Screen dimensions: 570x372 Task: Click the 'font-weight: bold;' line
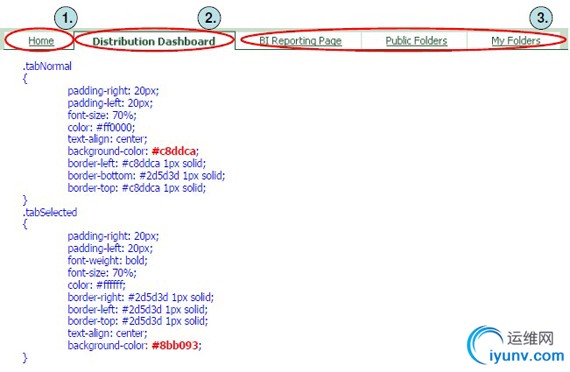pyautogui.click(x=108, y=260)
